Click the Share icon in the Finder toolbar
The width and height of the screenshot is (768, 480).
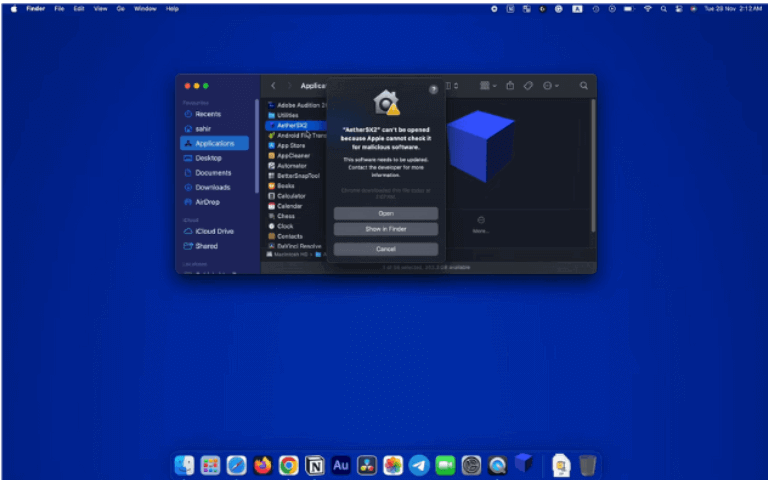point(510,85)
